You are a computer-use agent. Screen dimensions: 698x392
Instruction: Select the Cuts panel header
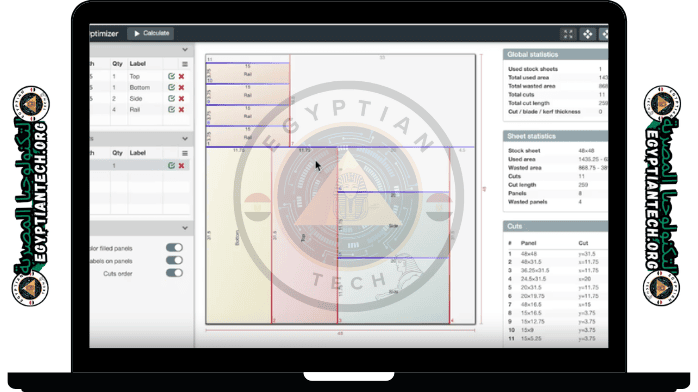556,226
